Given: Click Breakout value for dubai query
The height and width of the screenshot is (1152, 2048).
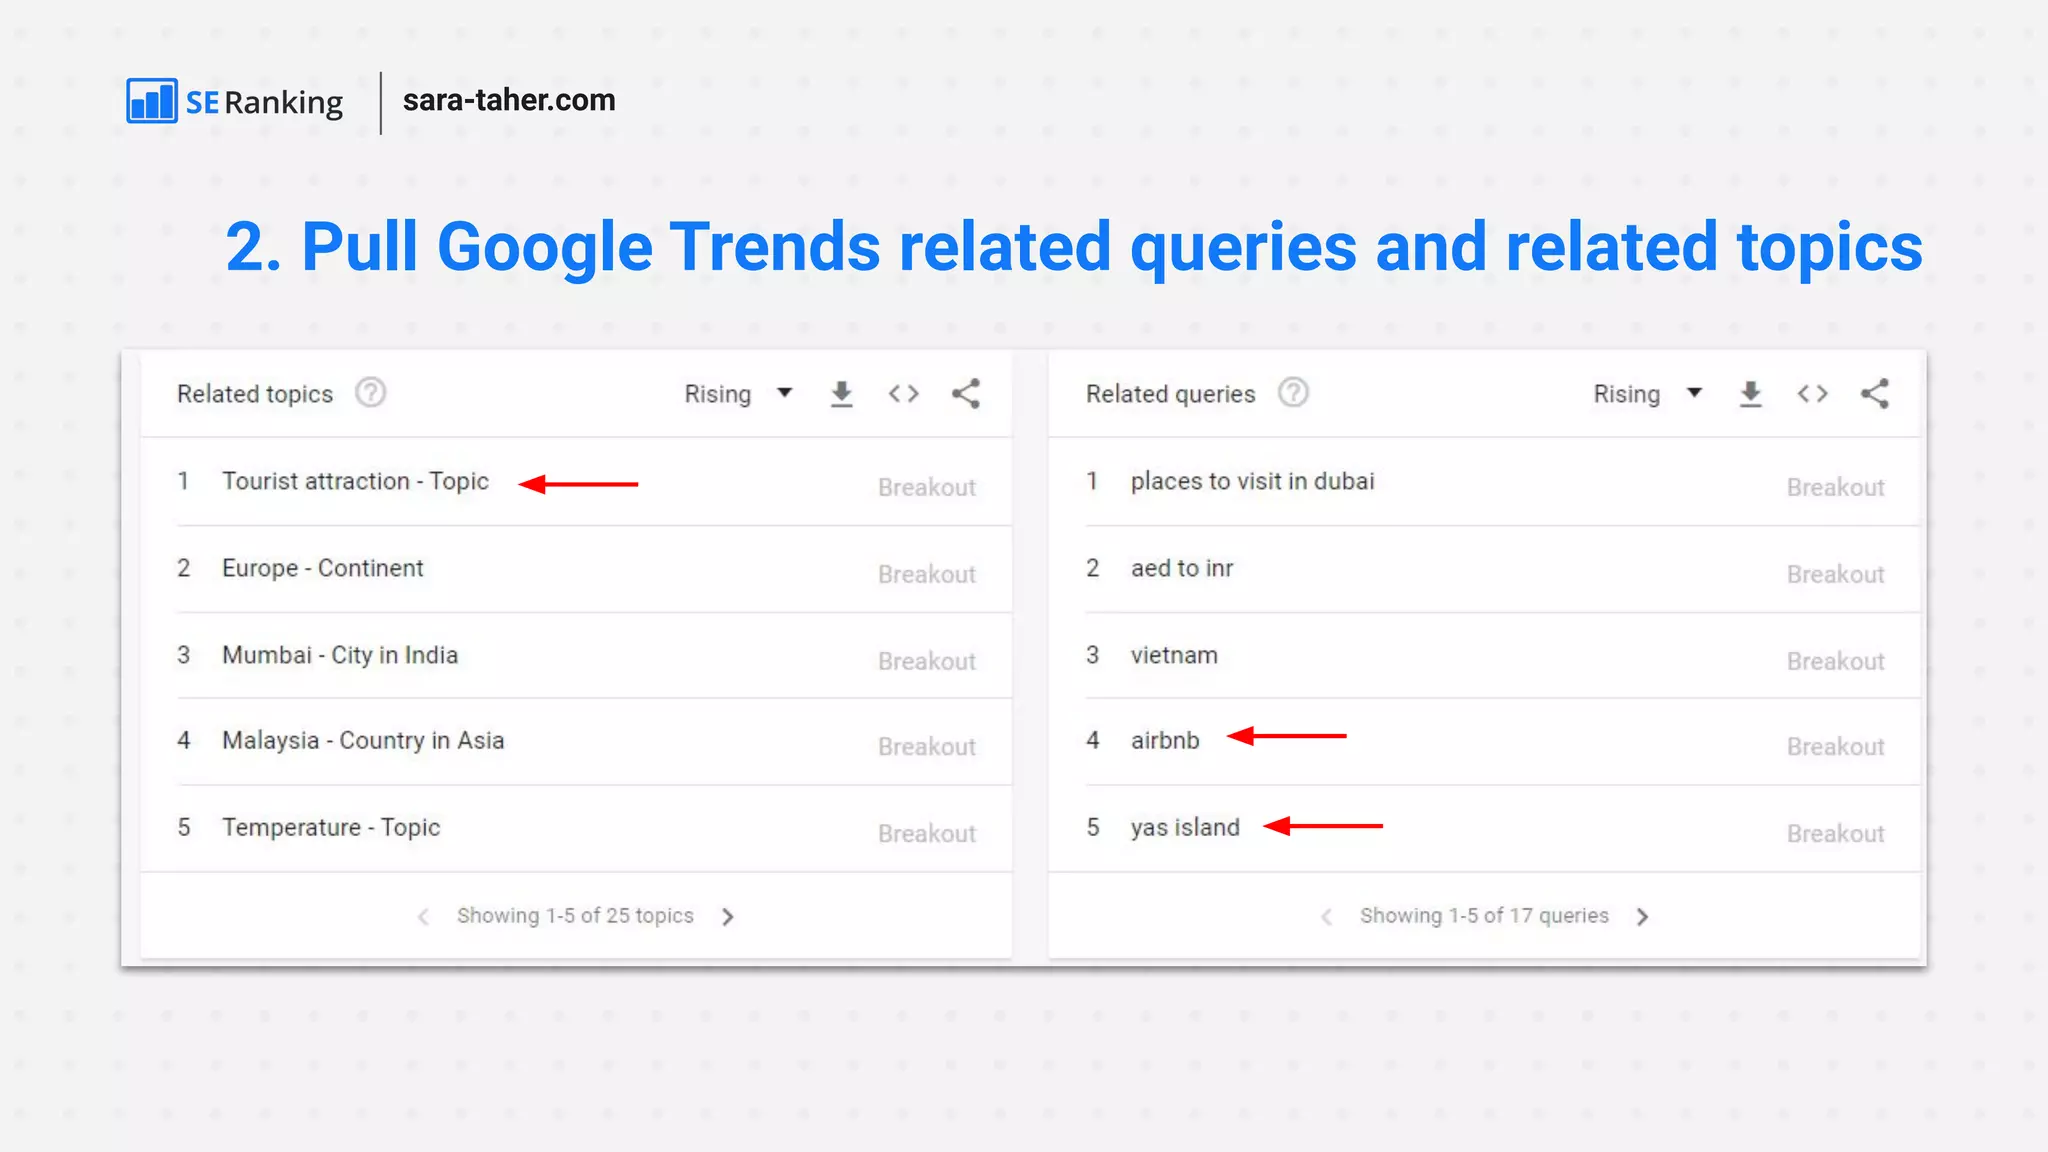Looking at the screenshot, I should coord(1836,488).
